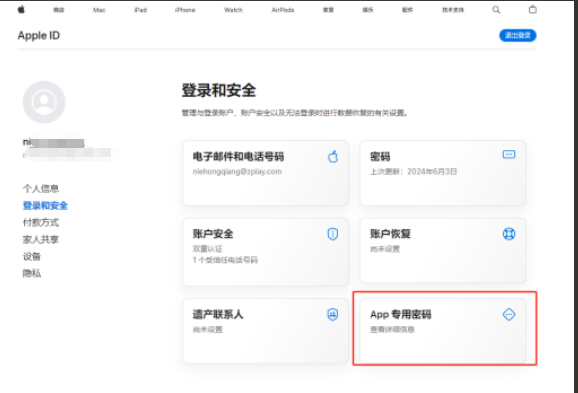The height and width of the screenshot is (393, 578).
Task: Click the niehongqiang@zplay.com email text
Action: [237, 172]
